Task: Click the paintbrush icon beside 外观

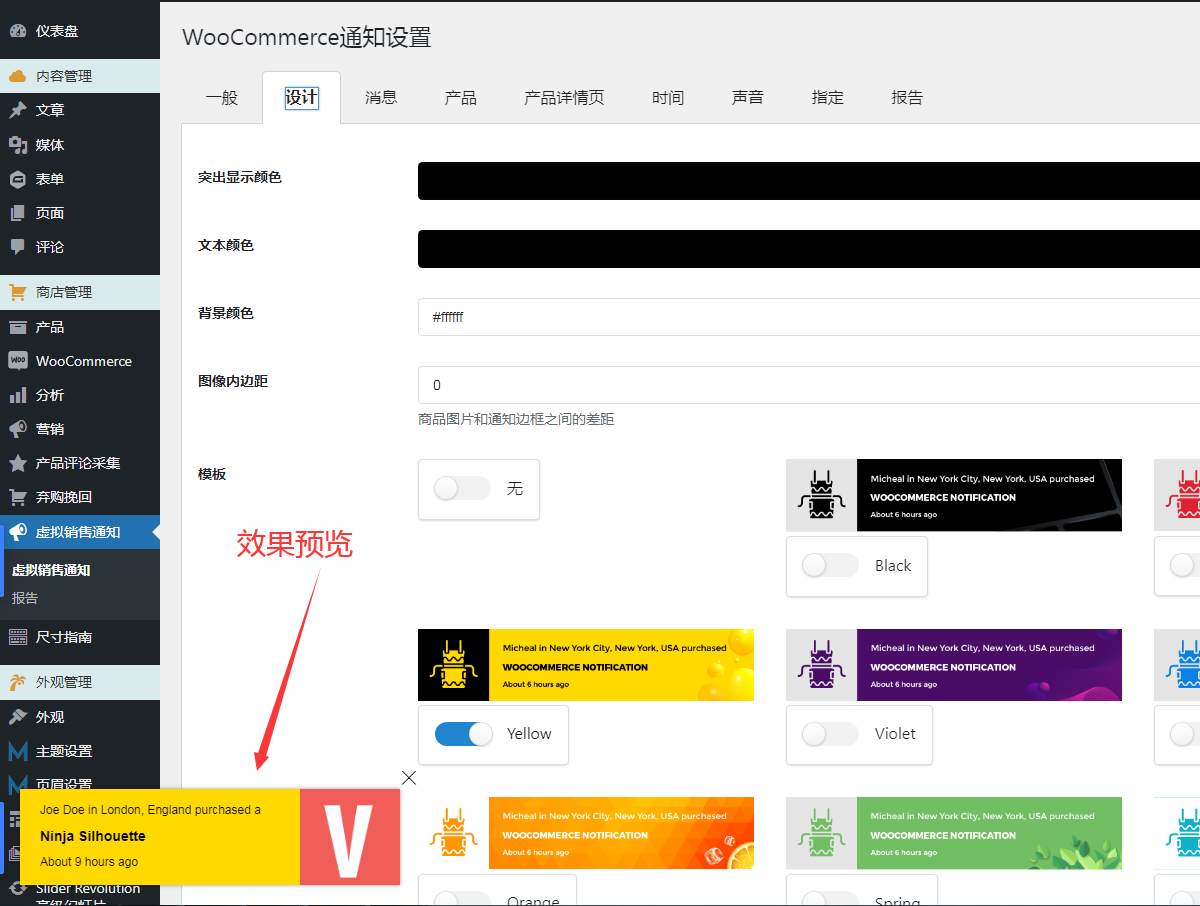Action: tap(17, 717)
